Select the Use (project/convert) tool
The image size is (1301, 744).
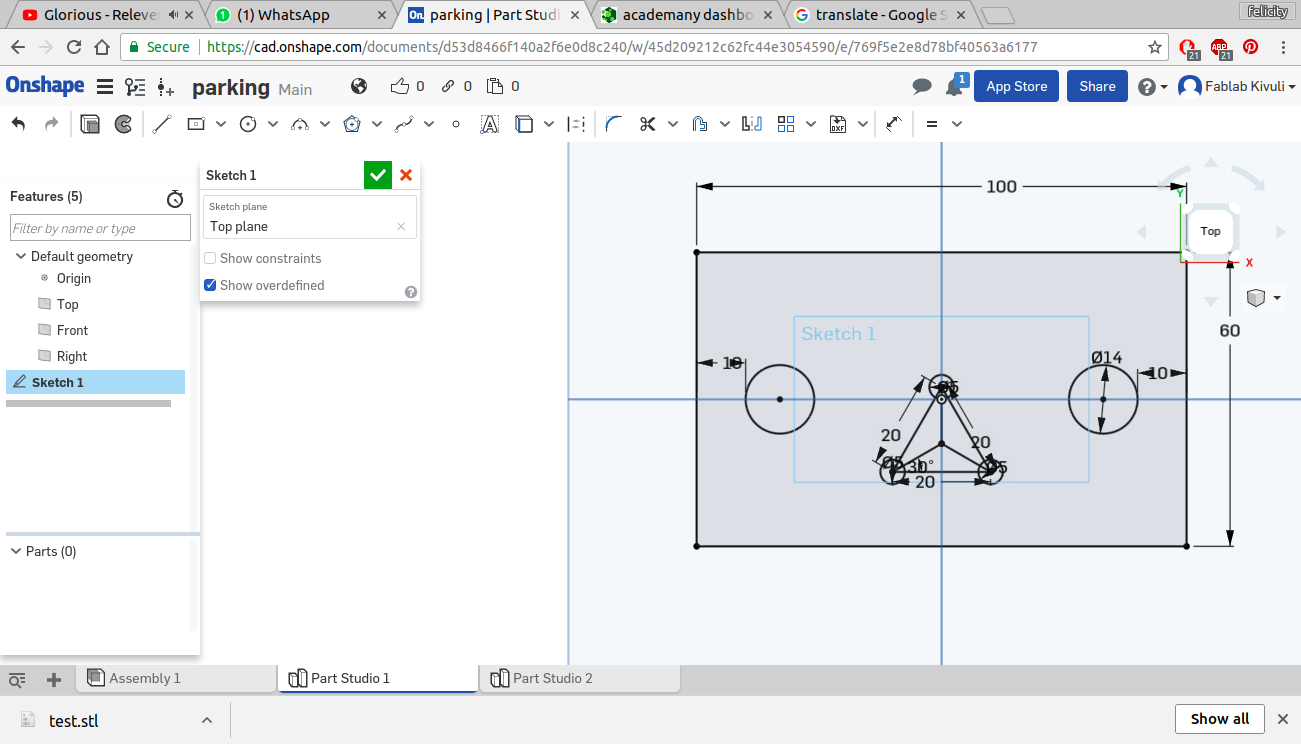pyautogui.click(x=524, y=124)
